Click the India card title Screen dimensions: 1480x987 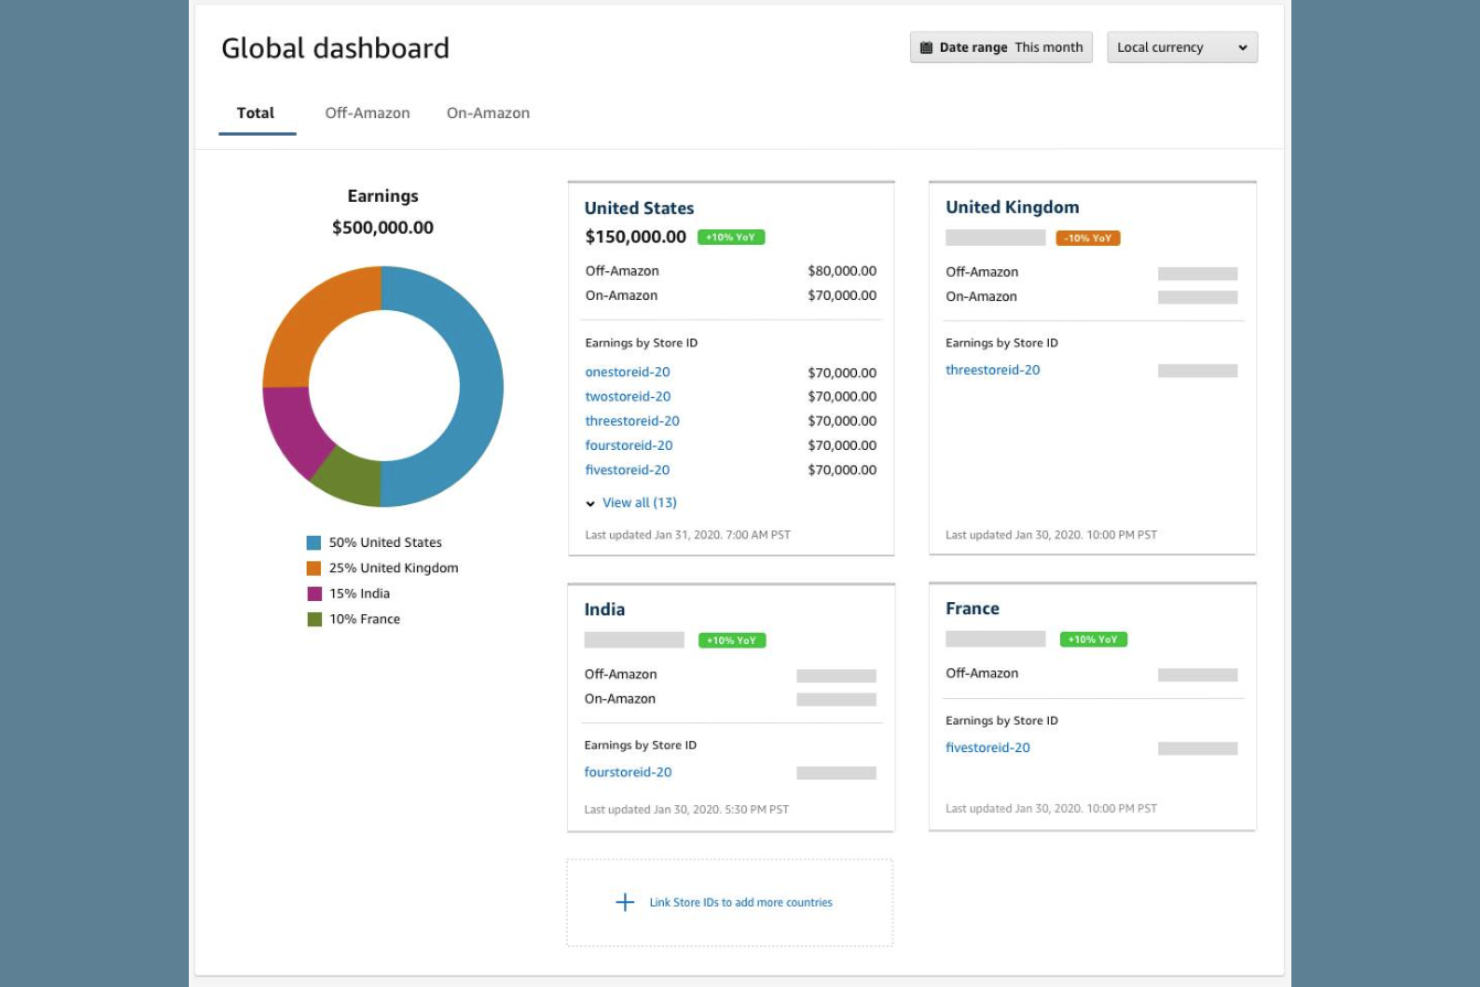[x=604, y=609]
